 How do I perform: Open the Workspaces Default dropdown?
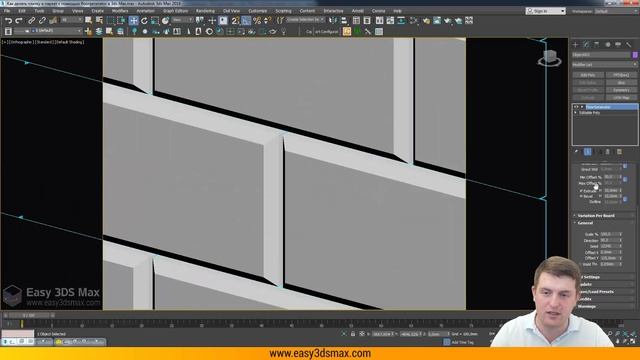click(615, 11)
